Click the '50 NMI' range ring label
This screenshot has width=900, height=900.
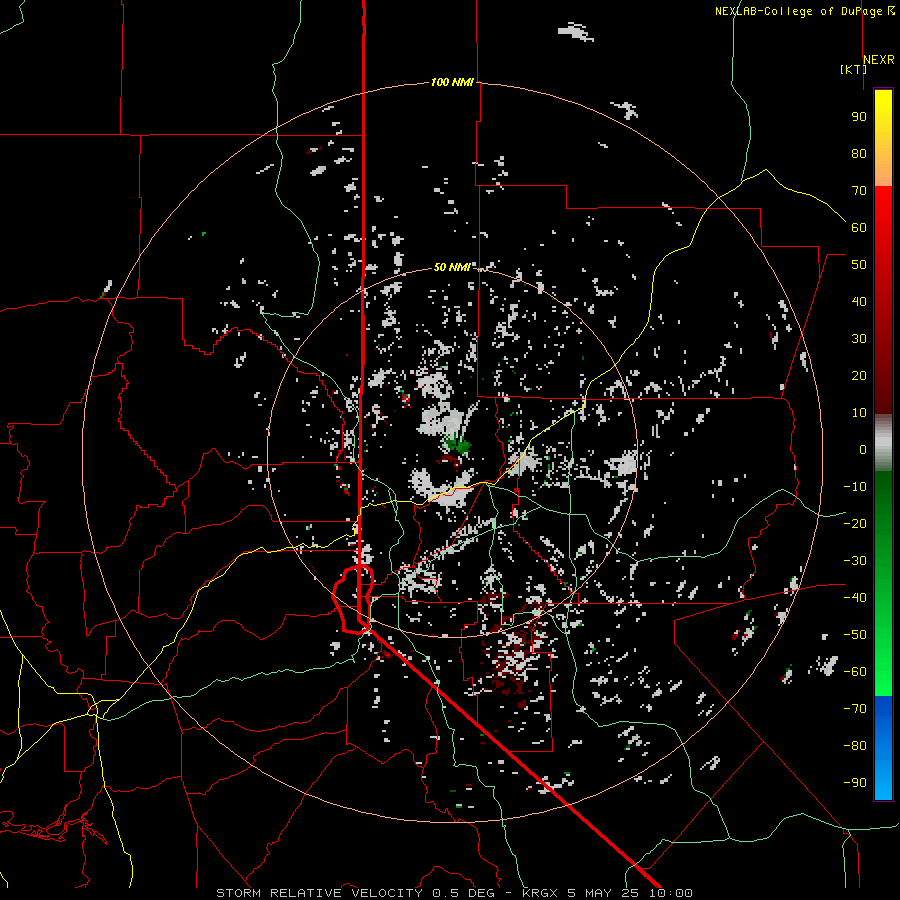[x=452, y=267]
